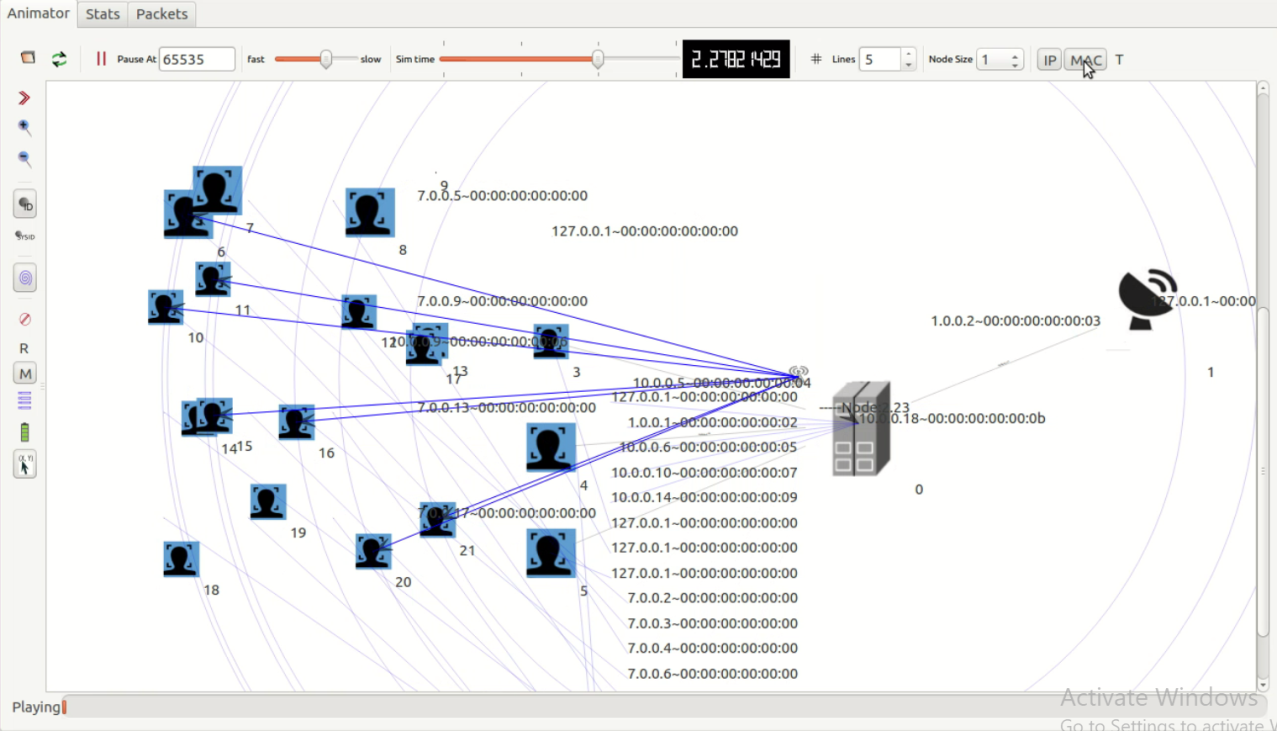This screenshot has height=731, width=1277.
Task: Click the R routing button in sidebar
Action: (25, 348)
